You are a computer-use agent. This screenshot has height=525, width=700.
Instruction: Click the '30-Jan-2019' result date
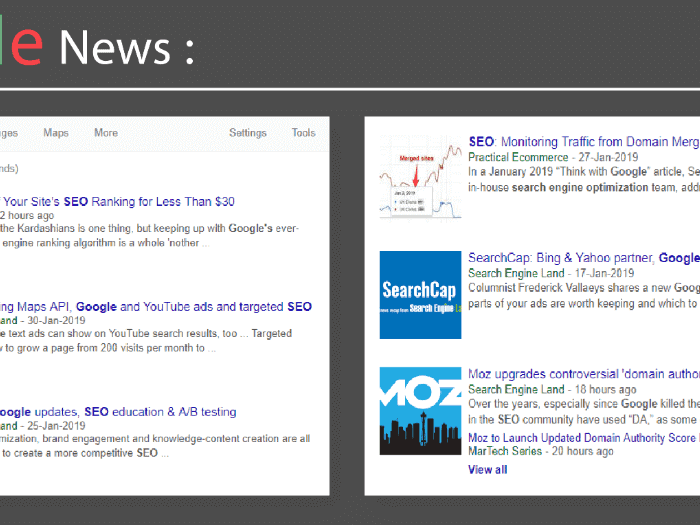56,321
